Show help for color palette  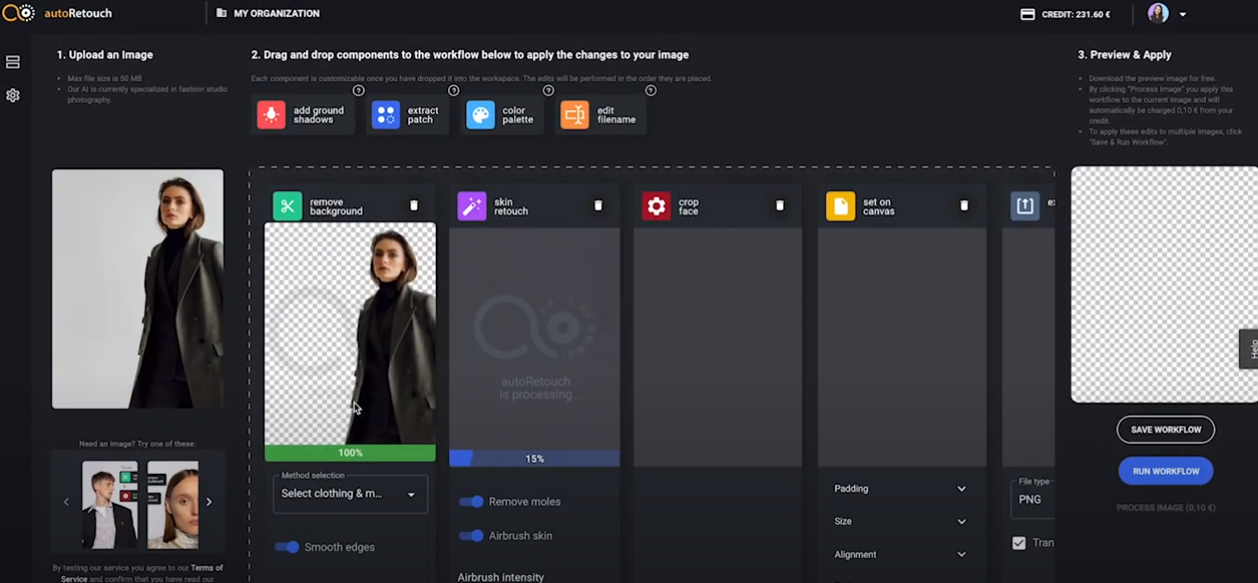point(548,91)
